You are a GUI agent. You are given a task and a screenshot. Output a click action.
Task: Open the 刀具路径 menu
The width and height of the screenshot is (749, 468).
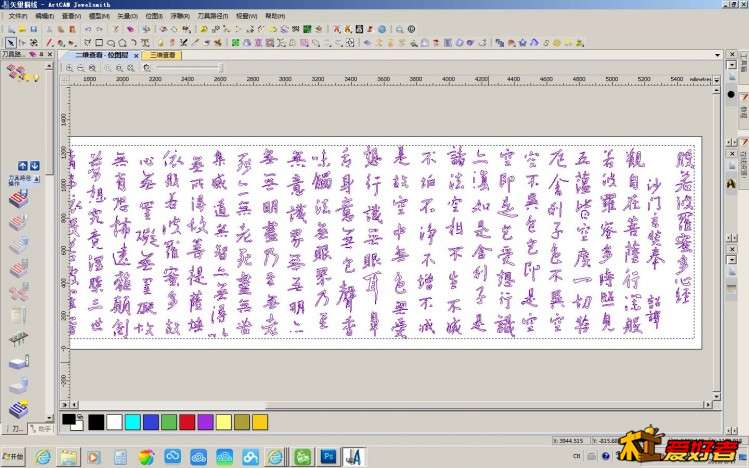(212, 16)
